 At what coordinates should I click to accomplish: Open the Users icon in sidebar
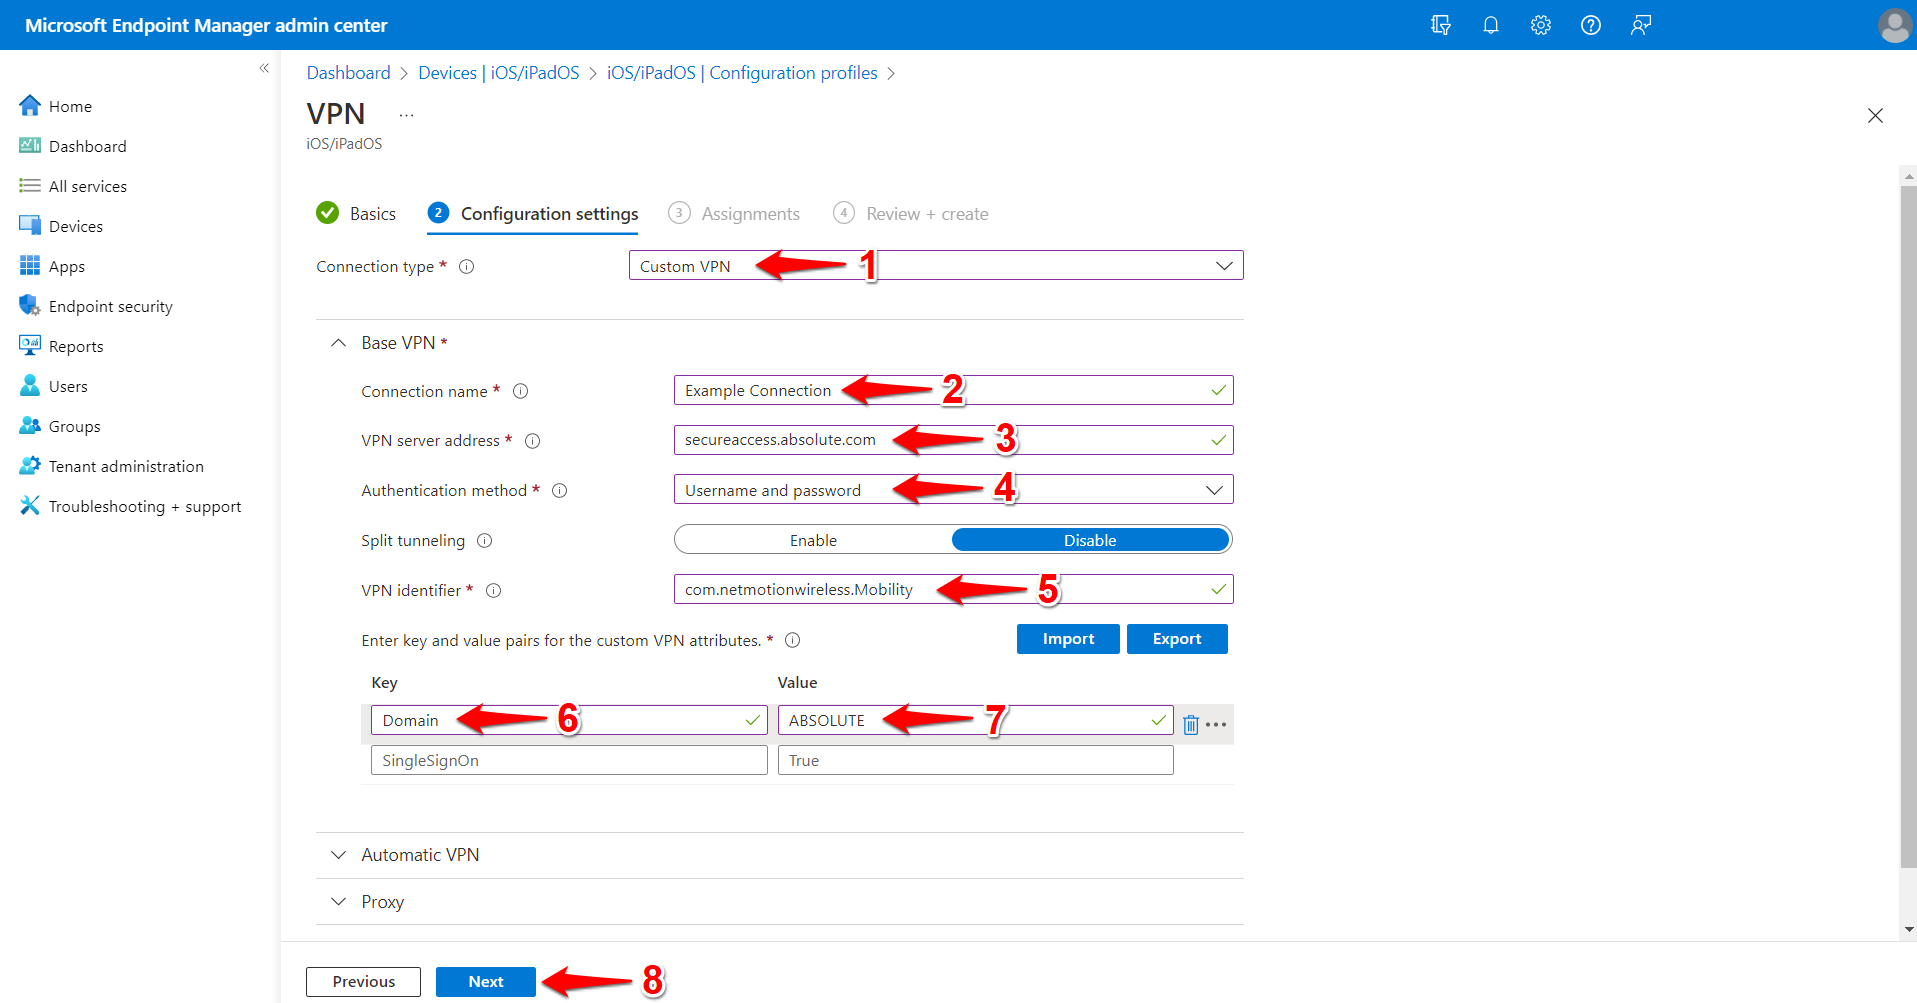(x=30, y=385)
